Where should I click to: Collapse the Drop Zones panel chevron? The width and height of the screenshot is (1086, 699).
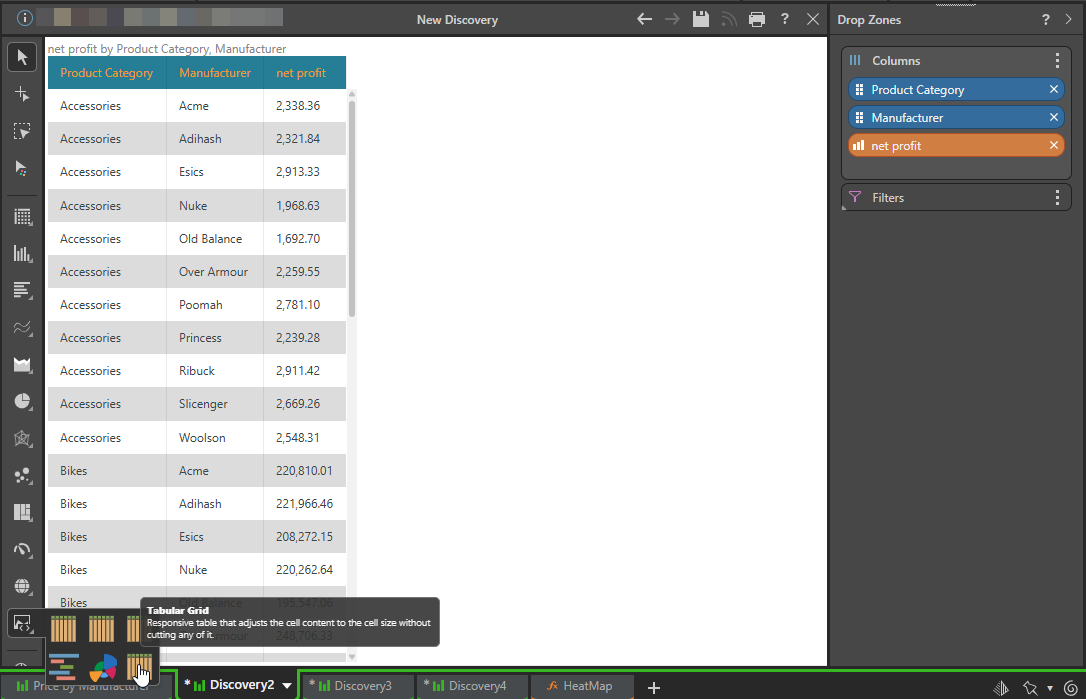pyautogui.click(x=1069, y=19)
